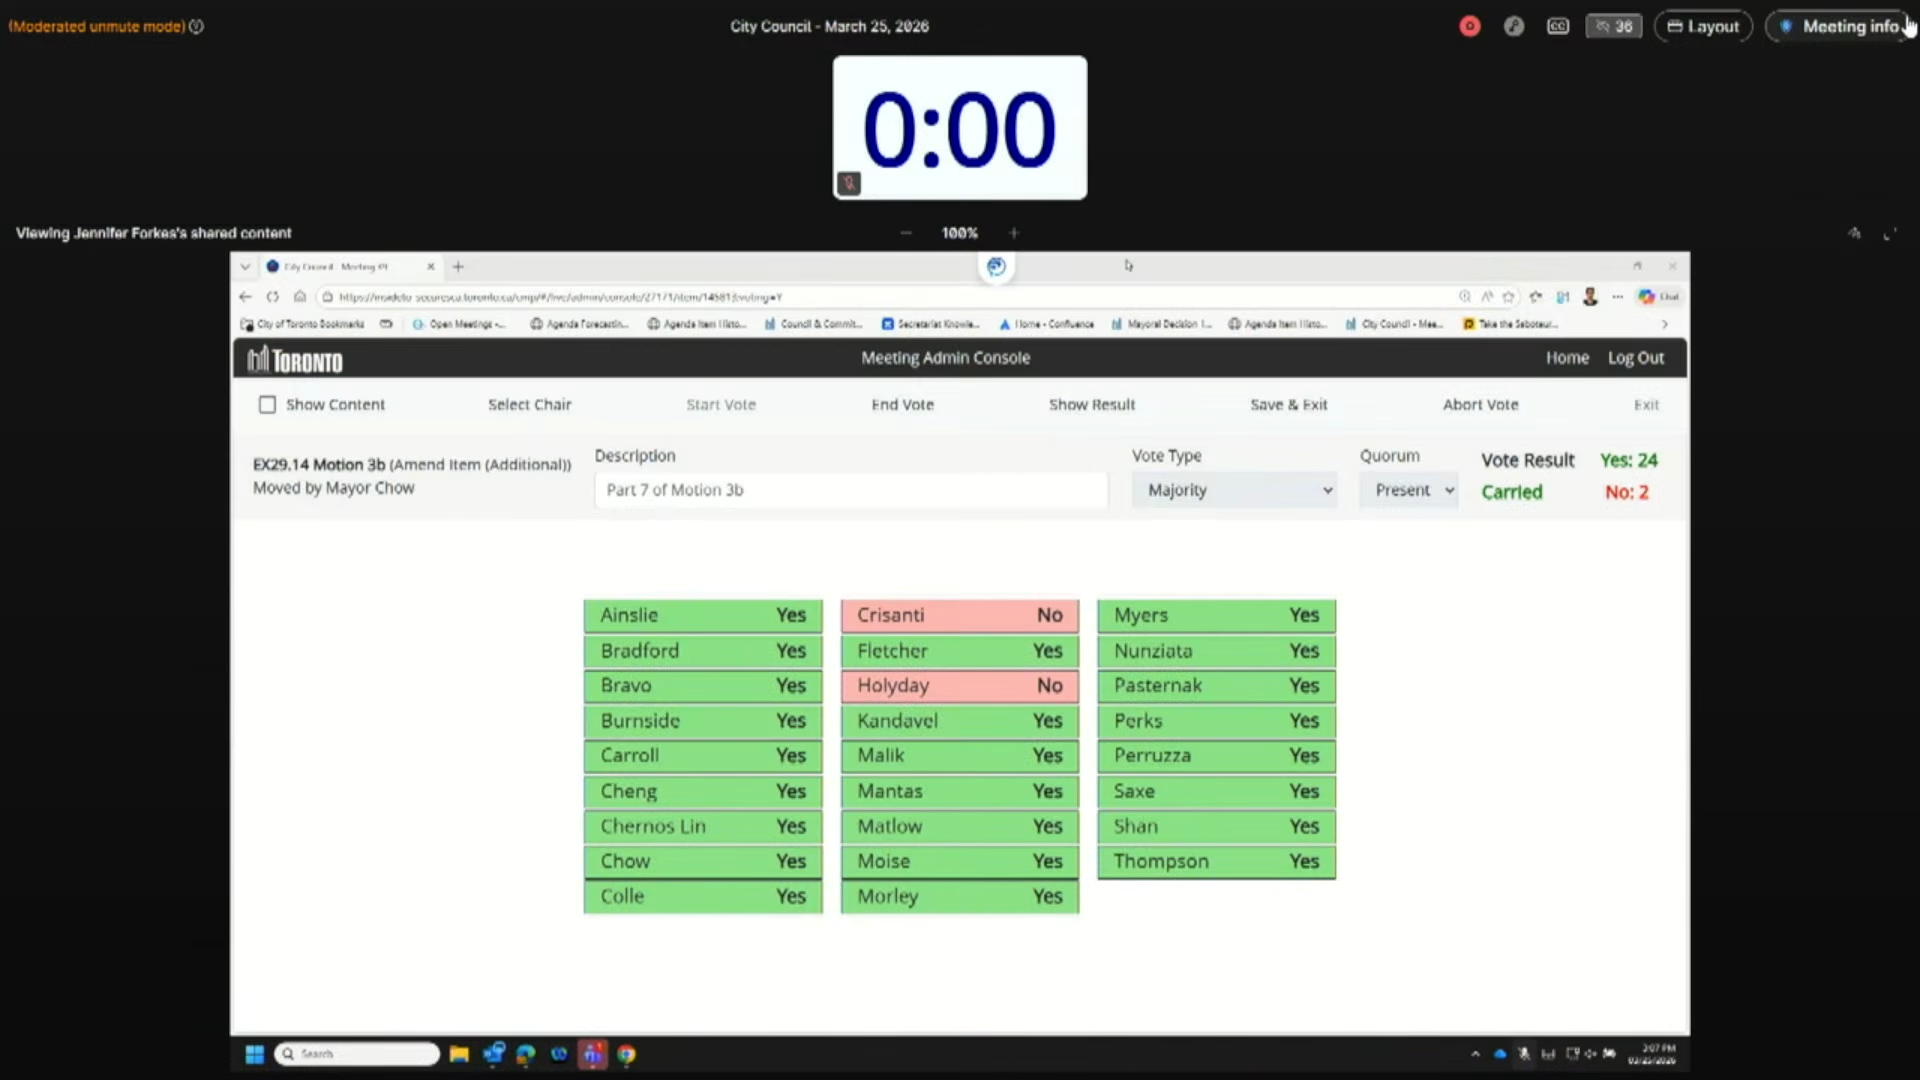Click the red recording indicator icon
Screen dimensions: 1920x1080
pos(1469,27)
